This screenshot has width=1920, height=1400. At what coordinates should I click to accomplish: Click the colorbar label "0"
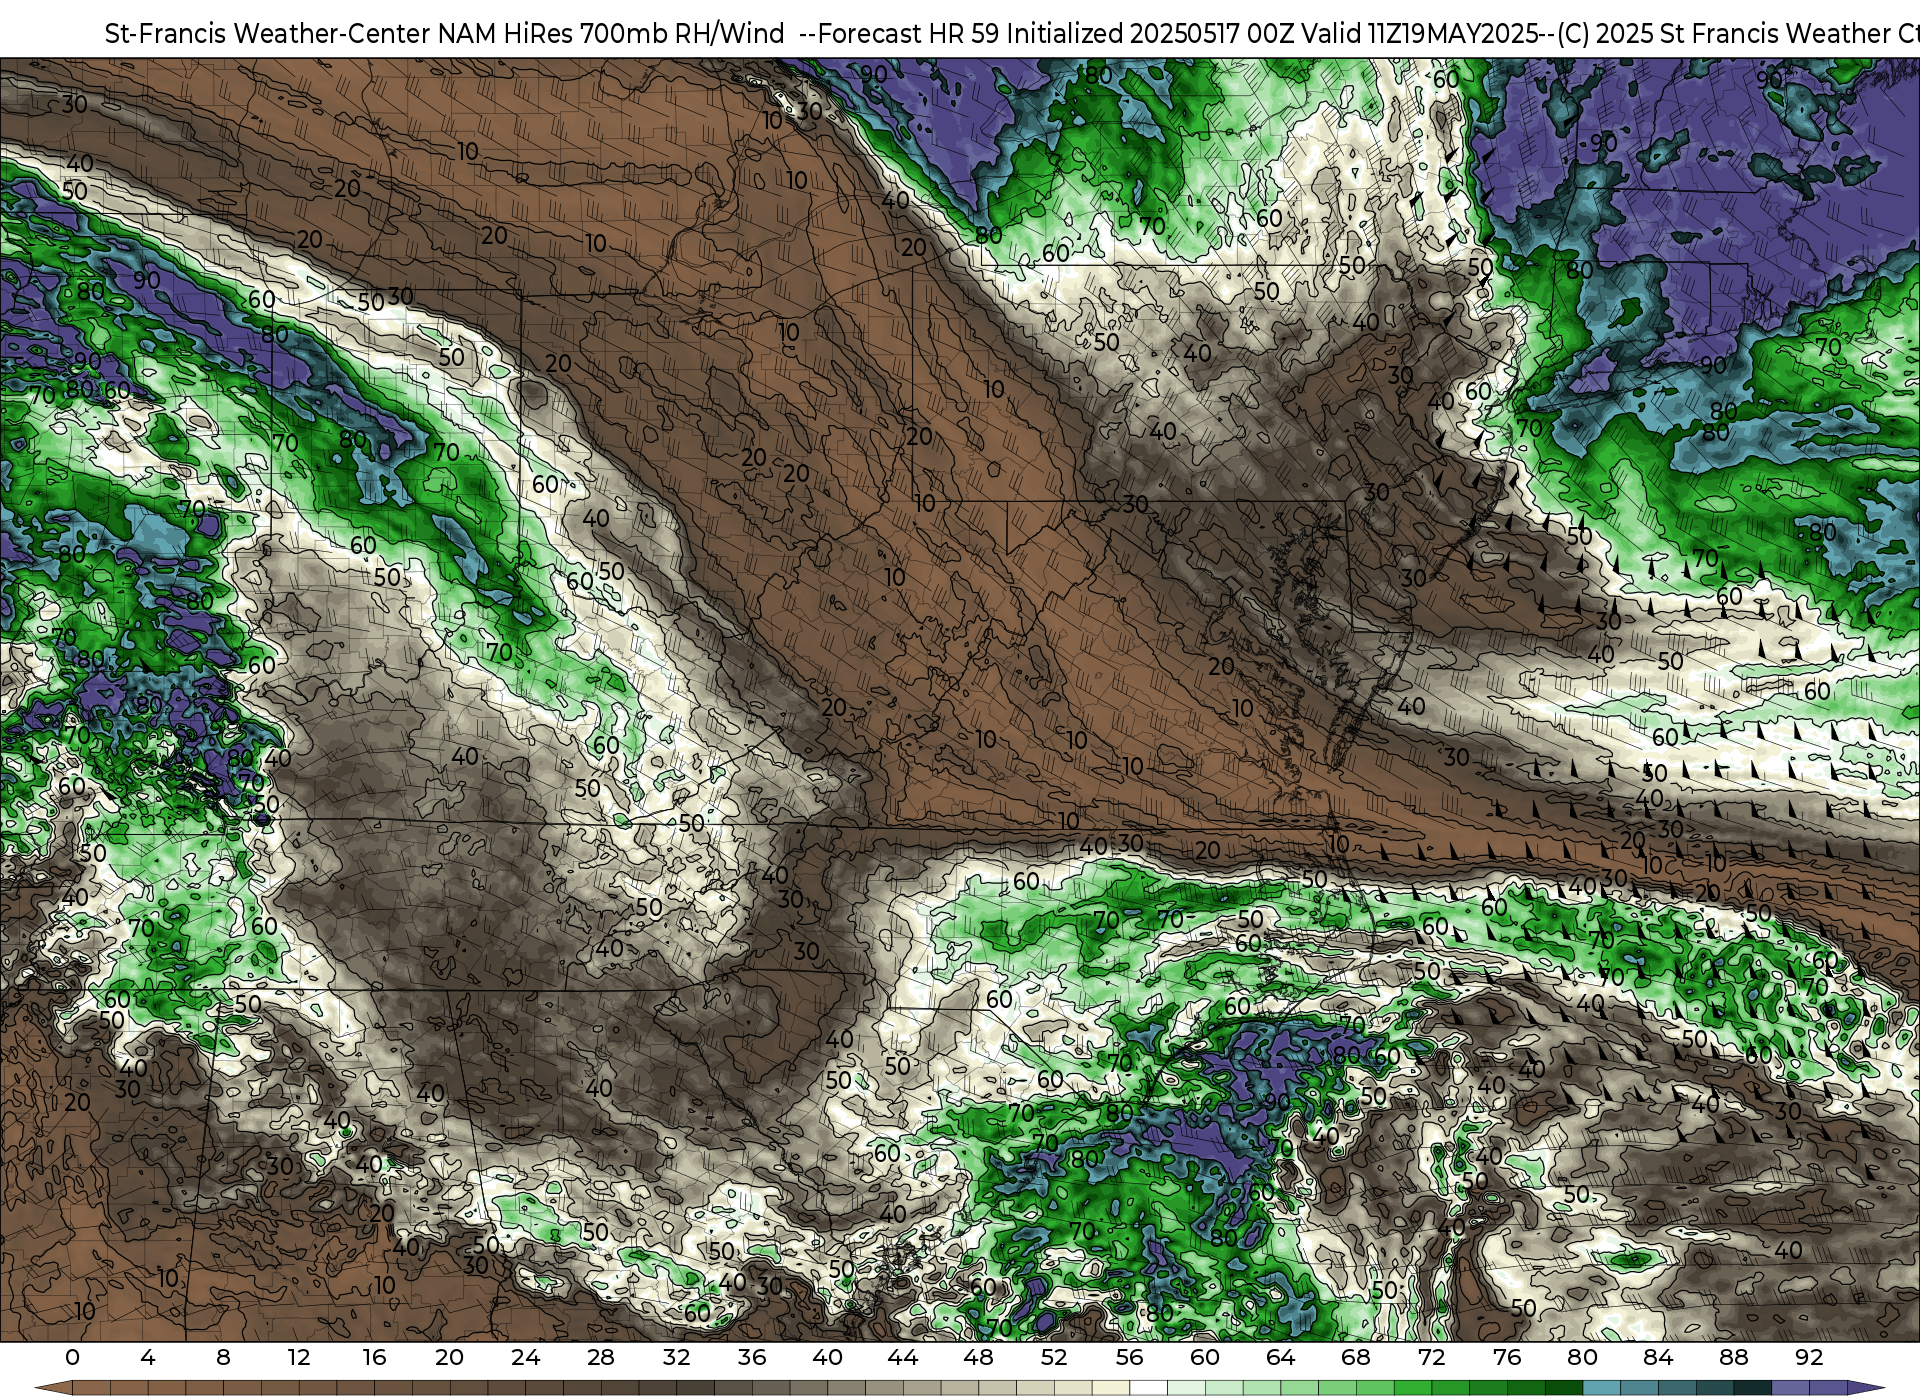coord(72,1357)
